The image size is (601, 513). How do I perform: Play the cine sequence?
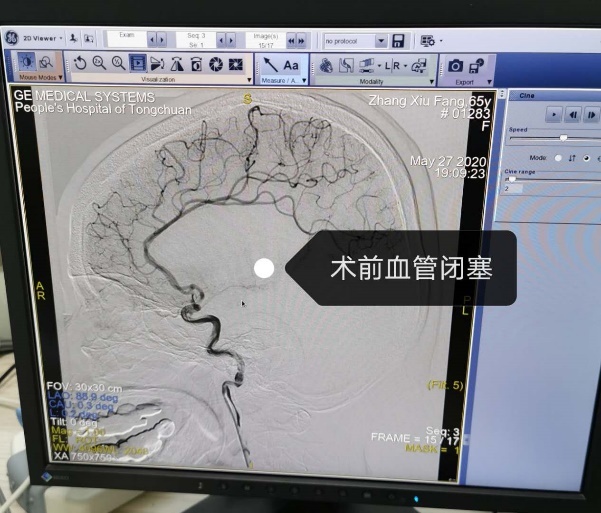point(553,115)
